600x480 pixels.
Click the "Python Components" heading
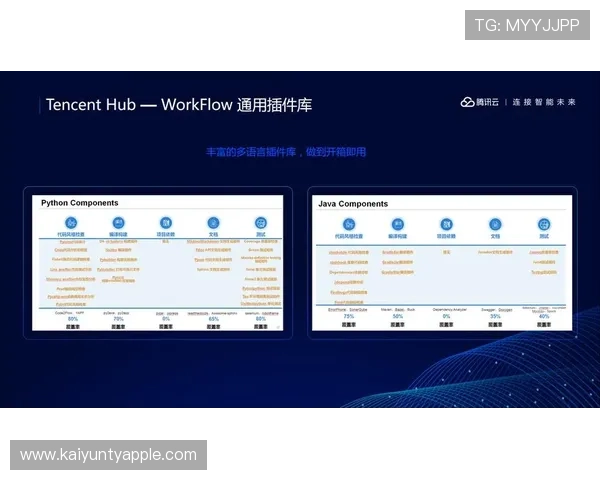[80, 203]
